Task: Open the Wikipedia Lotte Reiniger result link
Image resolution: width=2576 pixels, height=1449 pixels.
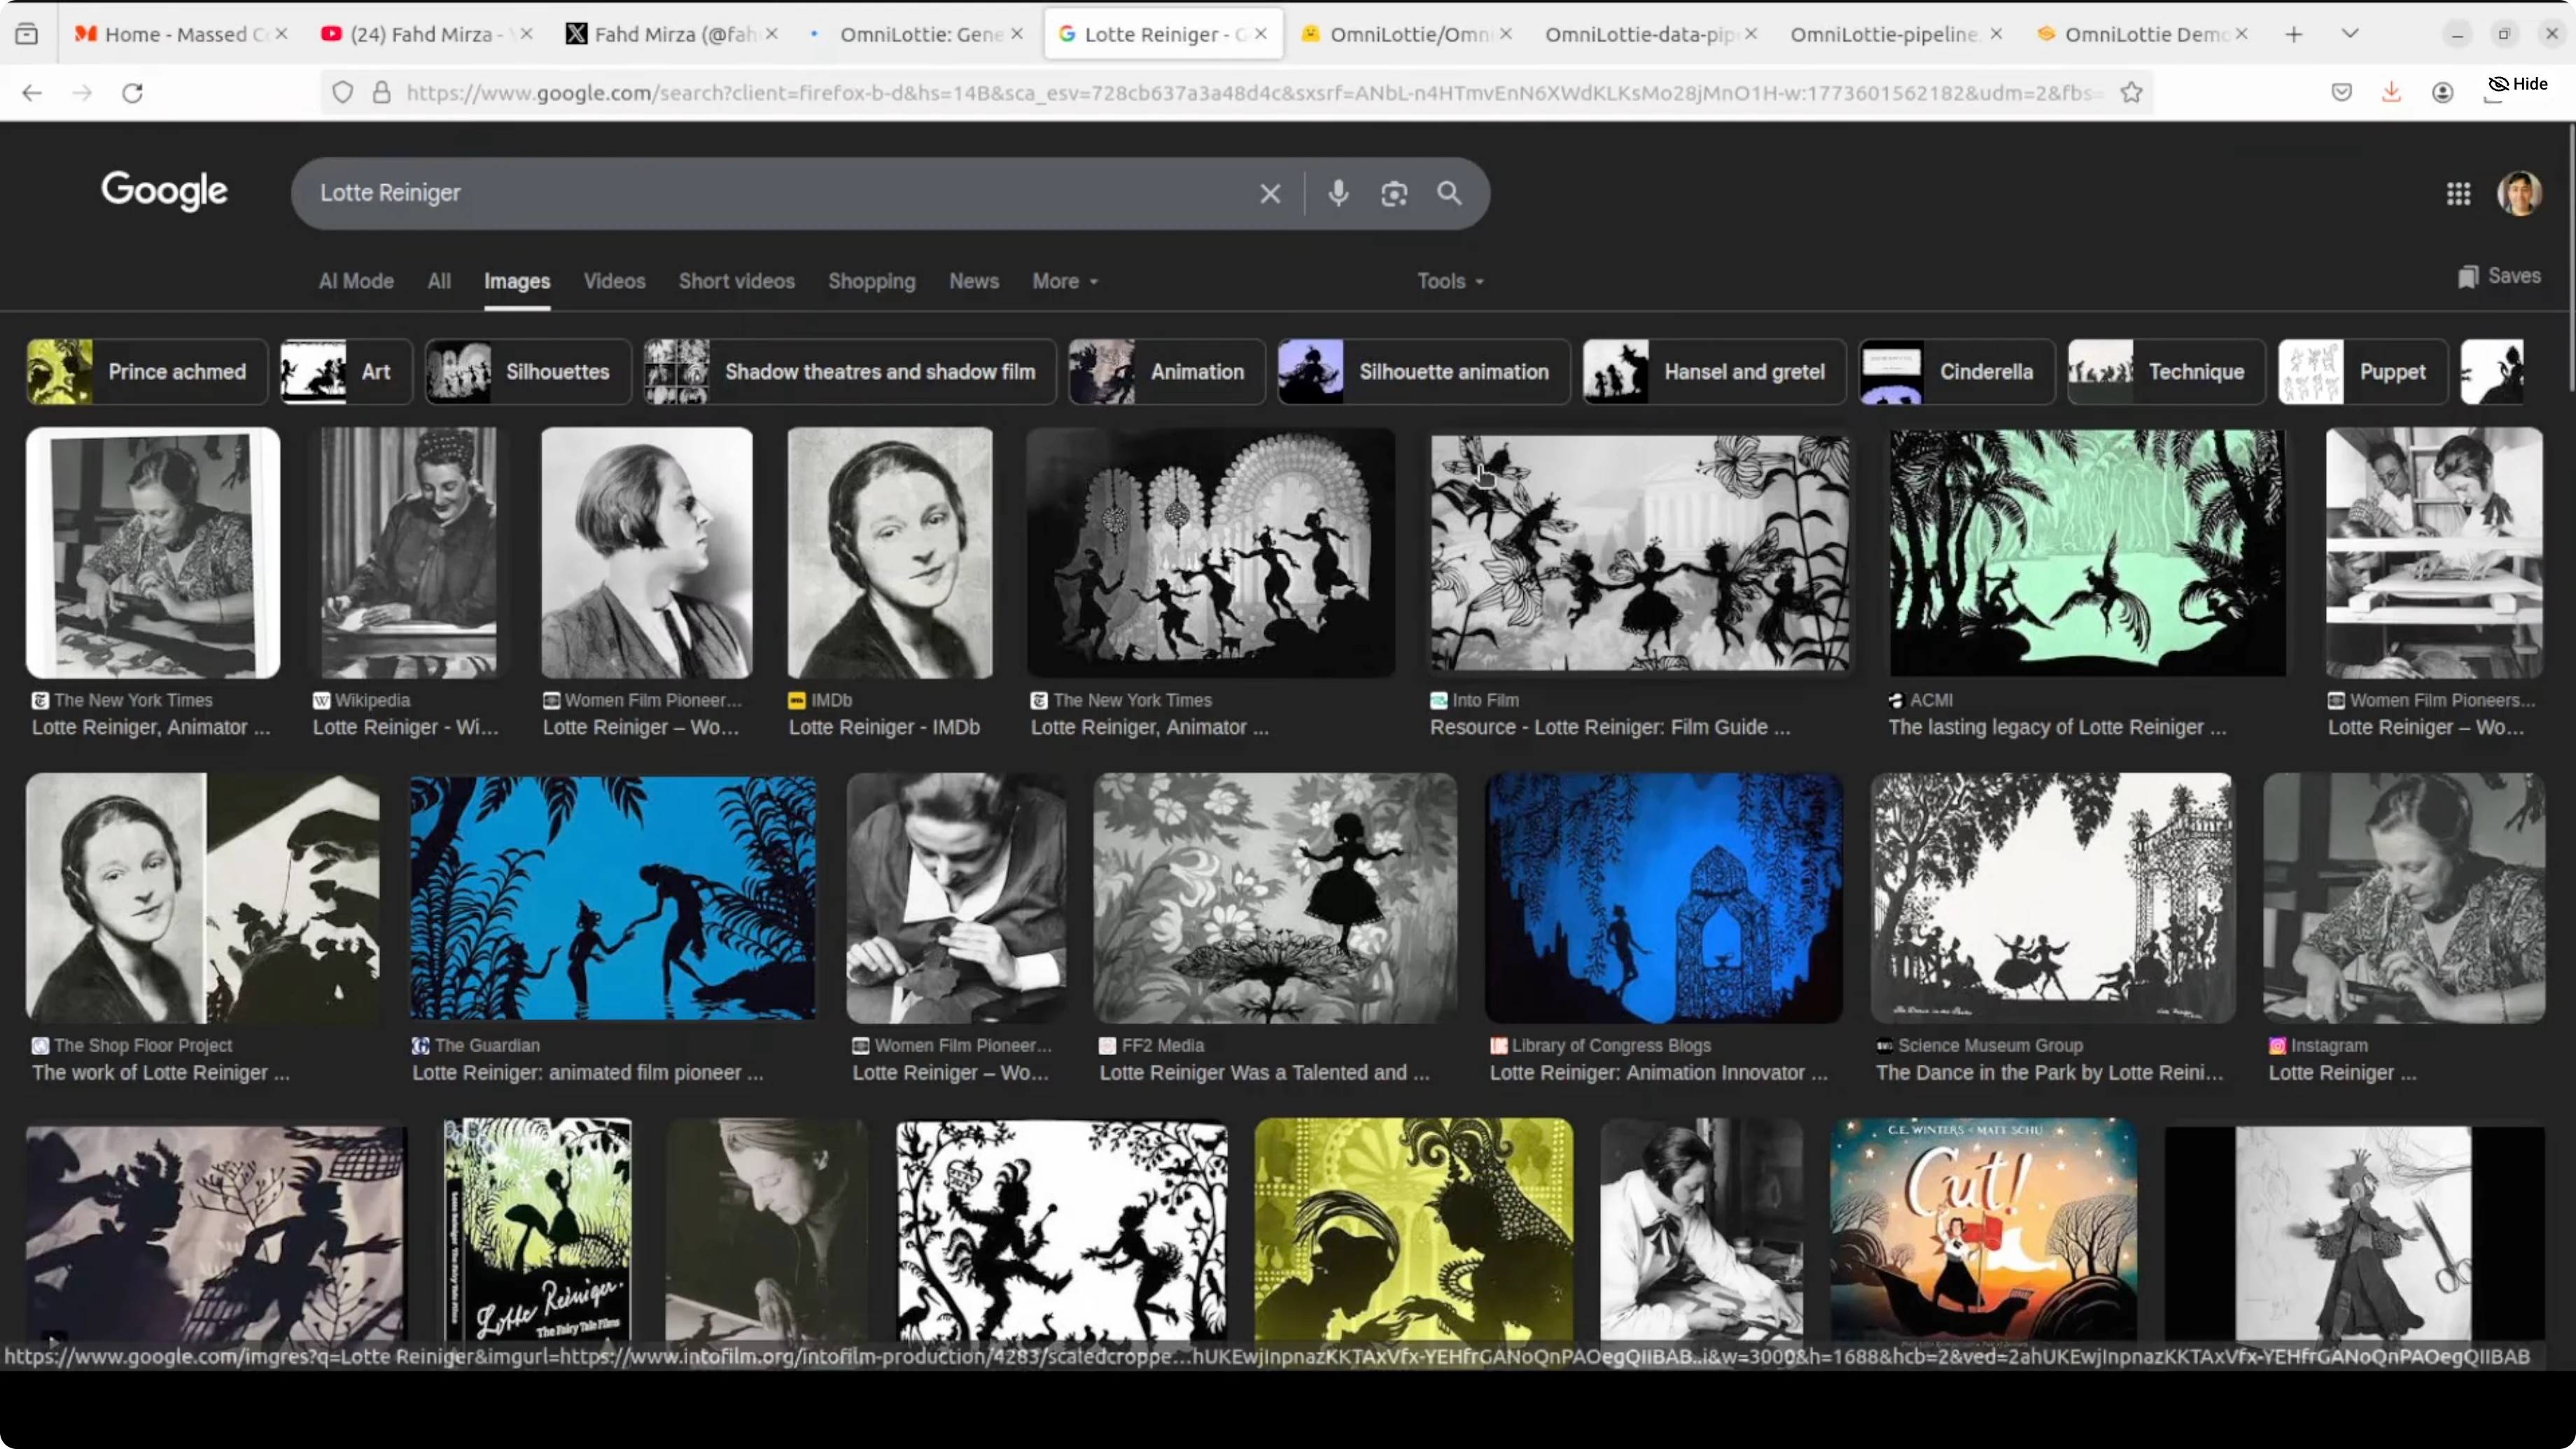Action: tap(405, 727)
